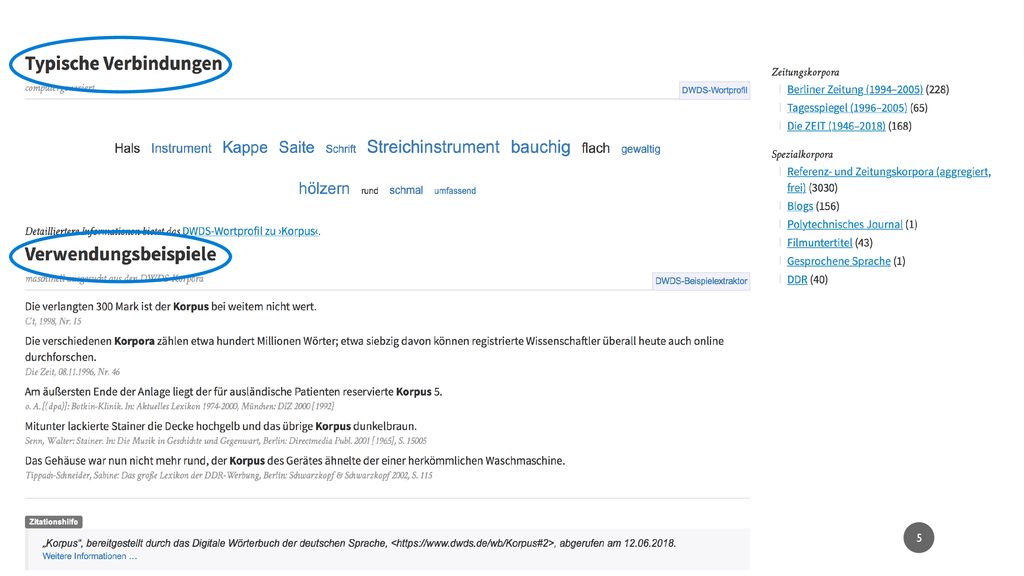This screenshot has width=1024, height=576.
Task: Open Referenz- und Zeitungskorpora aggregated link
Action: pyautogui.click(x=889, y=180)
